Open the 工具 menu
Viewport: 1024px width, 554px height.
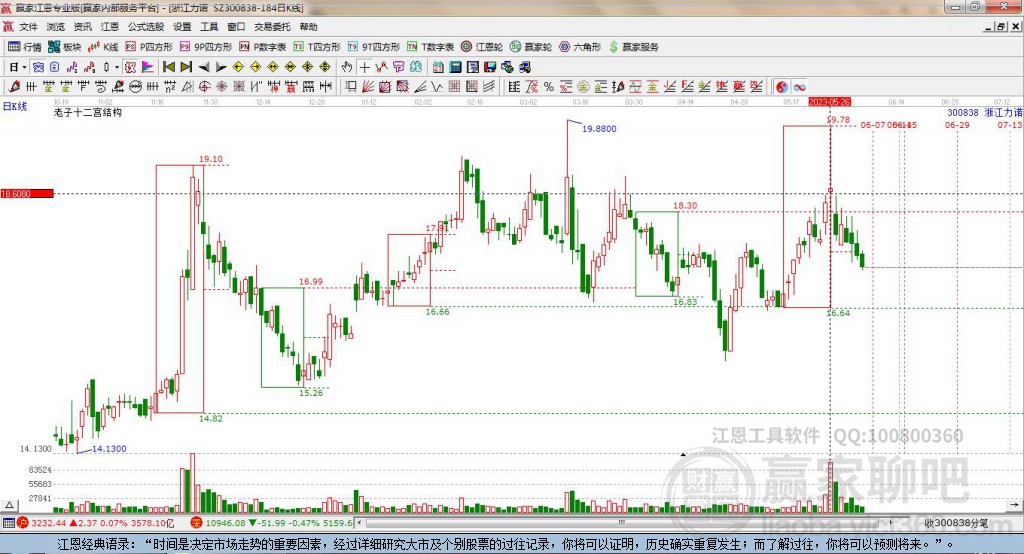[209, 27]
